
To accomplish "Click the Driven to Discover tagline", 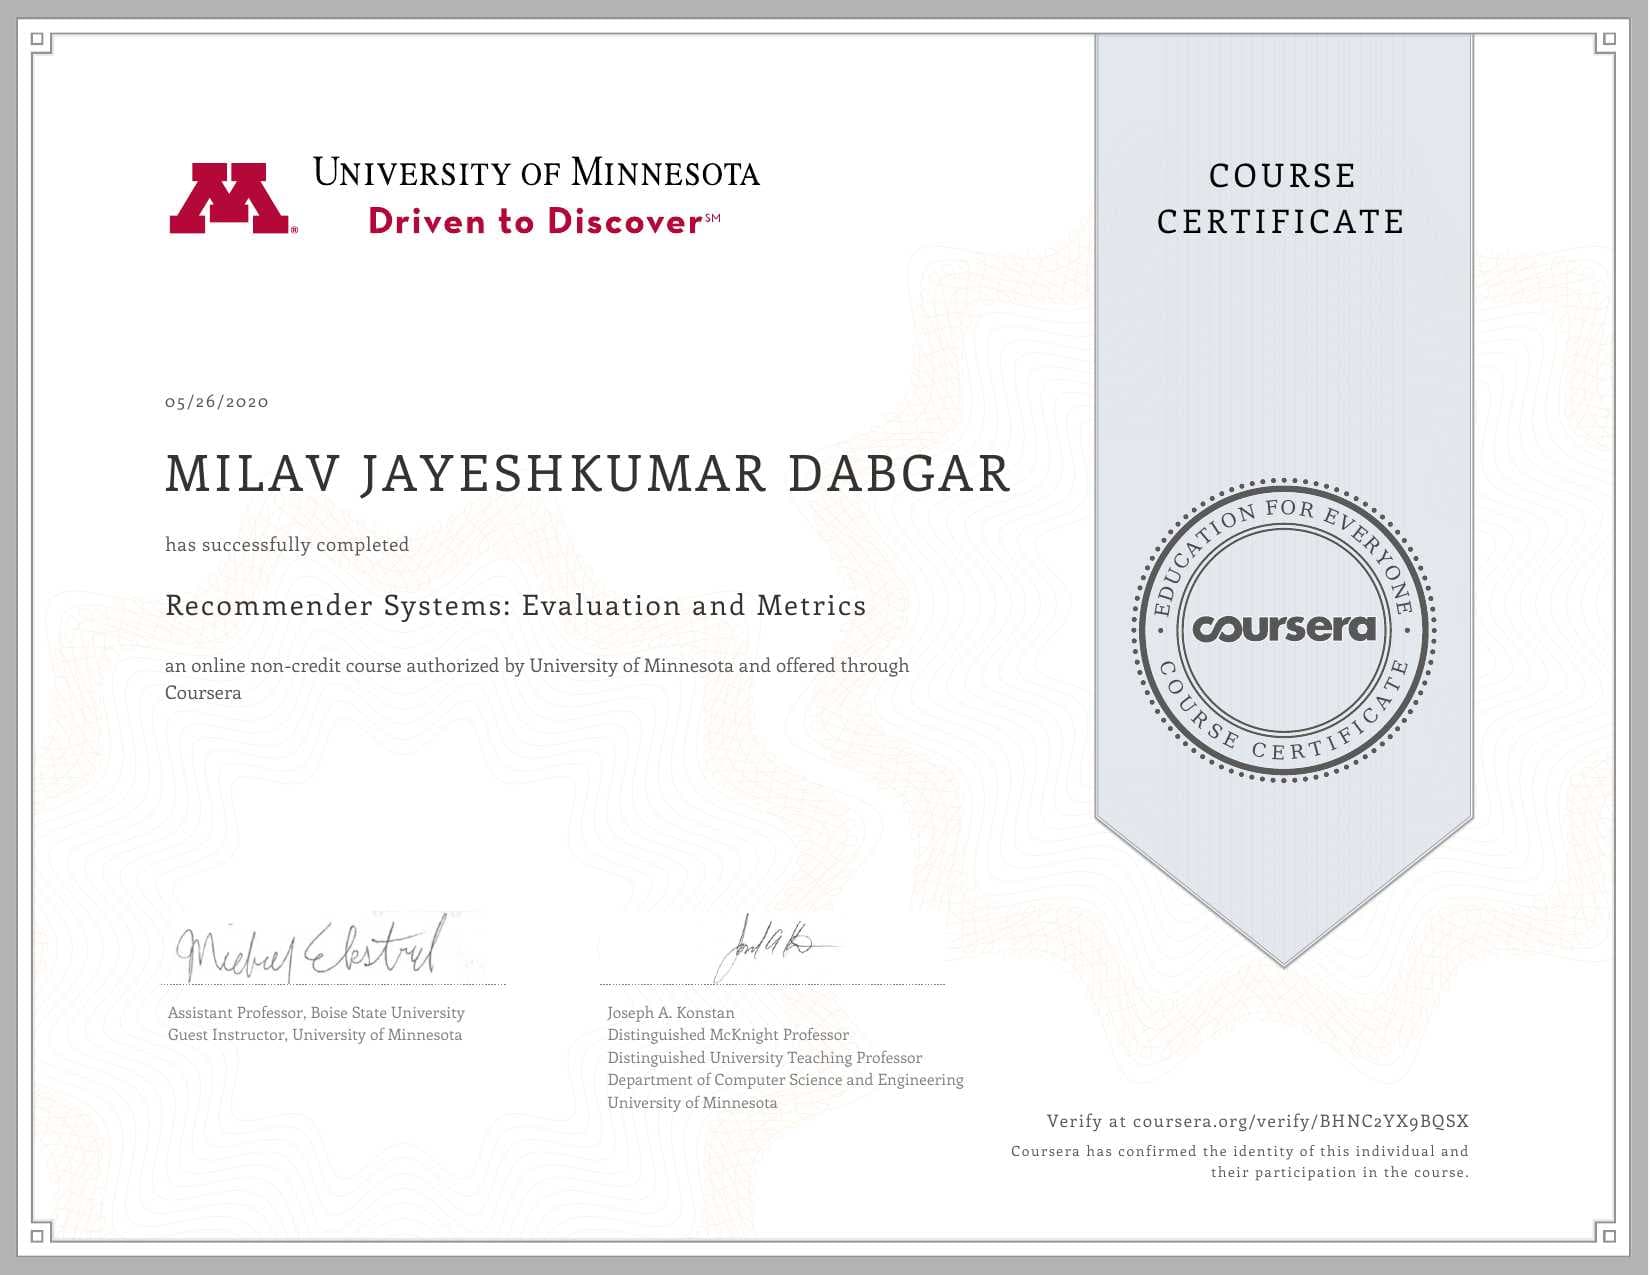I will tap(536, 221).
